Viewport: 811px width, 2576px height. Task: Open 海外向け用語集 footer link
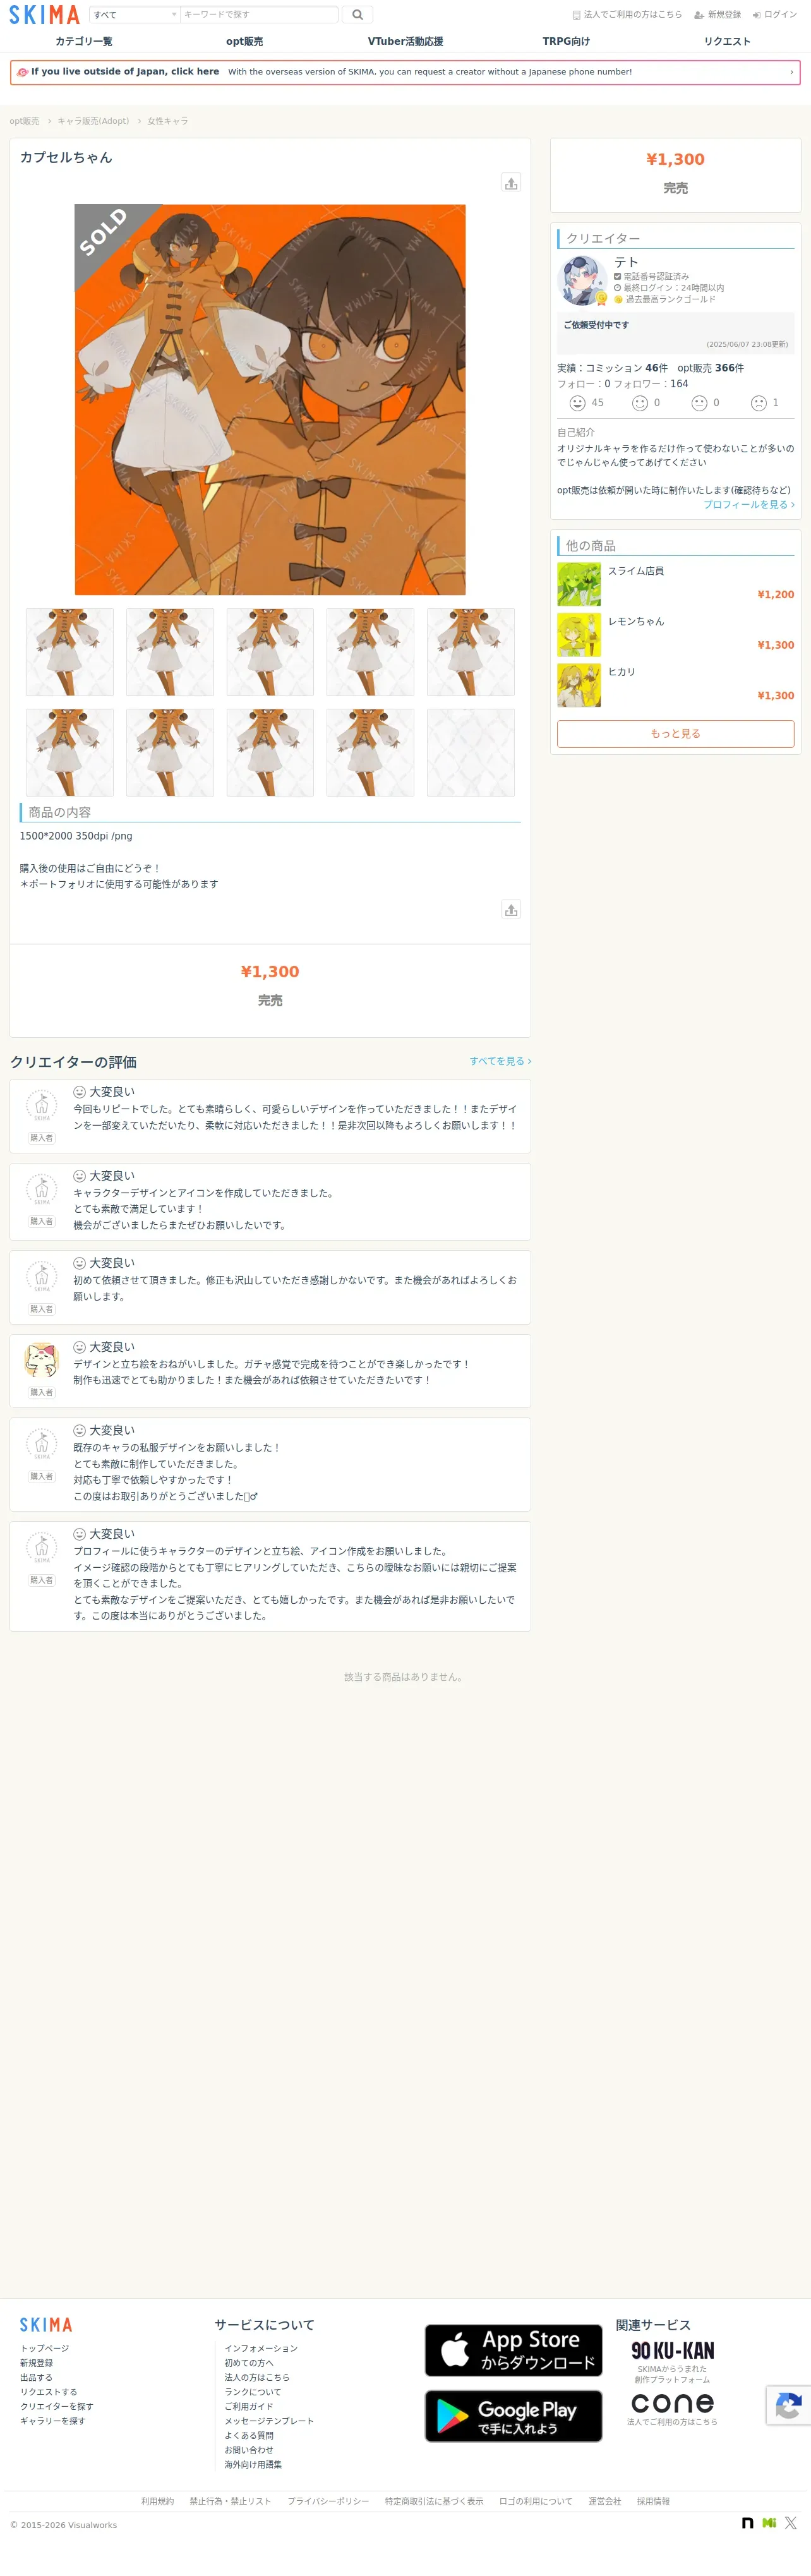(253, 2464)
